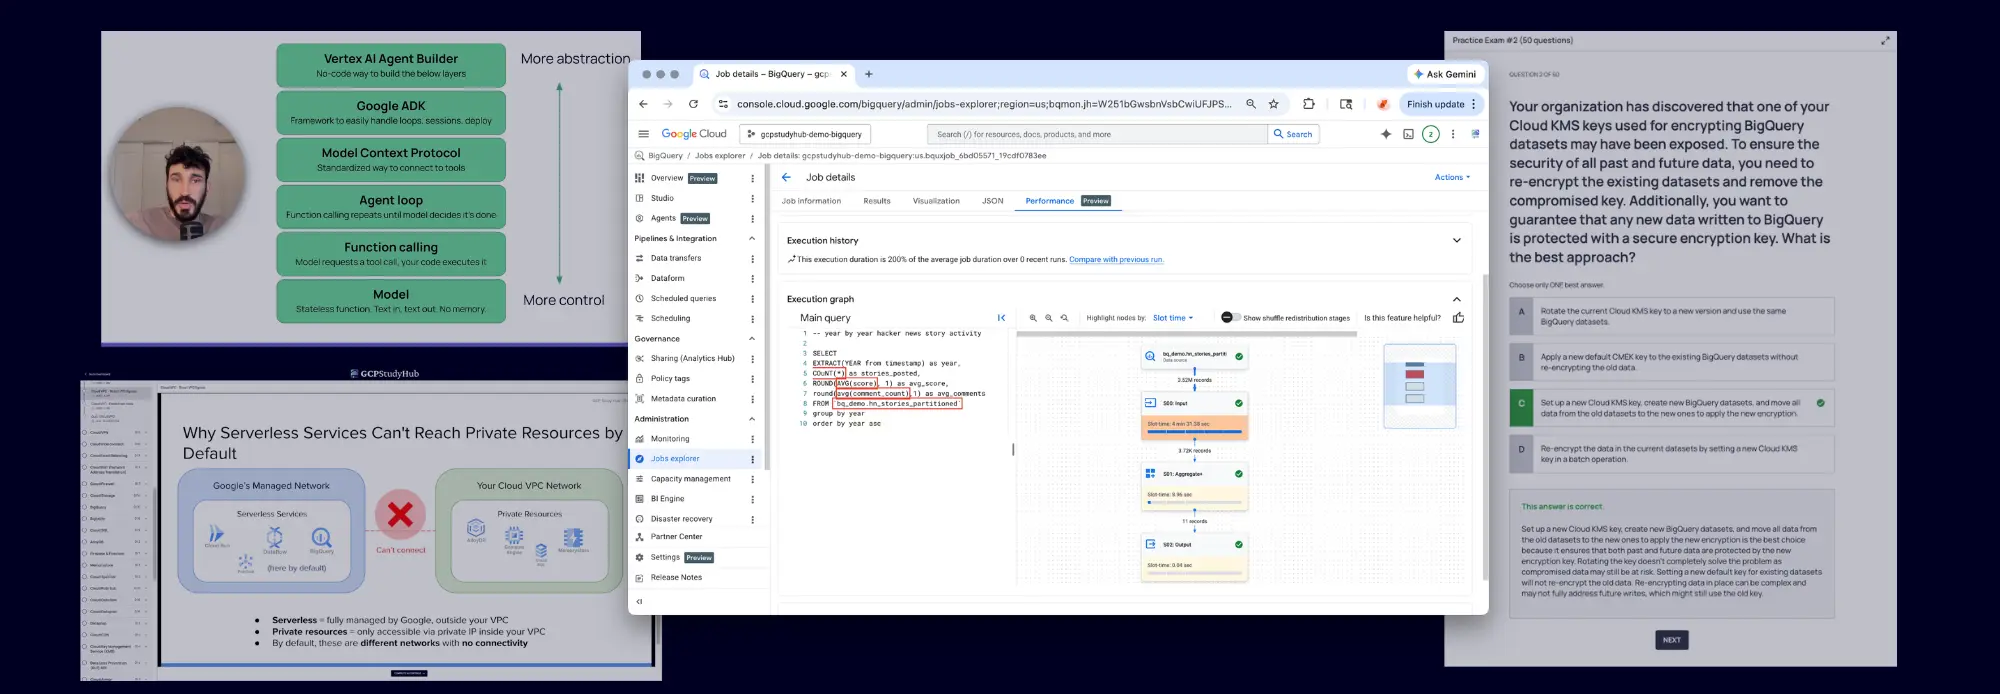Open the Actions dropdown menu
The width and height of the screenshot is (2000, 694).
point(1452,177)
